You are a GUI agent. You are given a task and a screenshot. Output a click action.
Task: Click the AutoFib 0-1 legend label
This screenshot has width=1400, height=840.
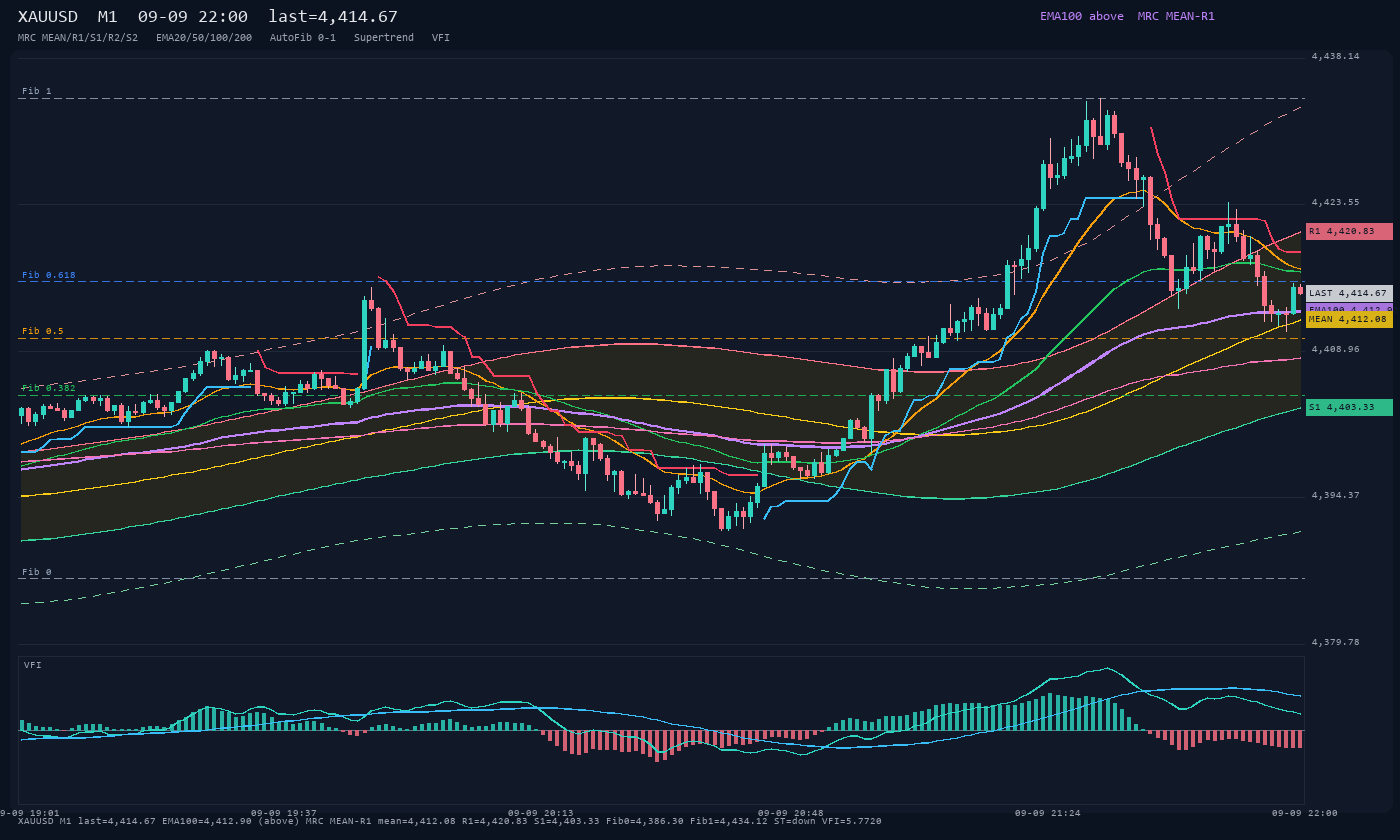[303, 37]
